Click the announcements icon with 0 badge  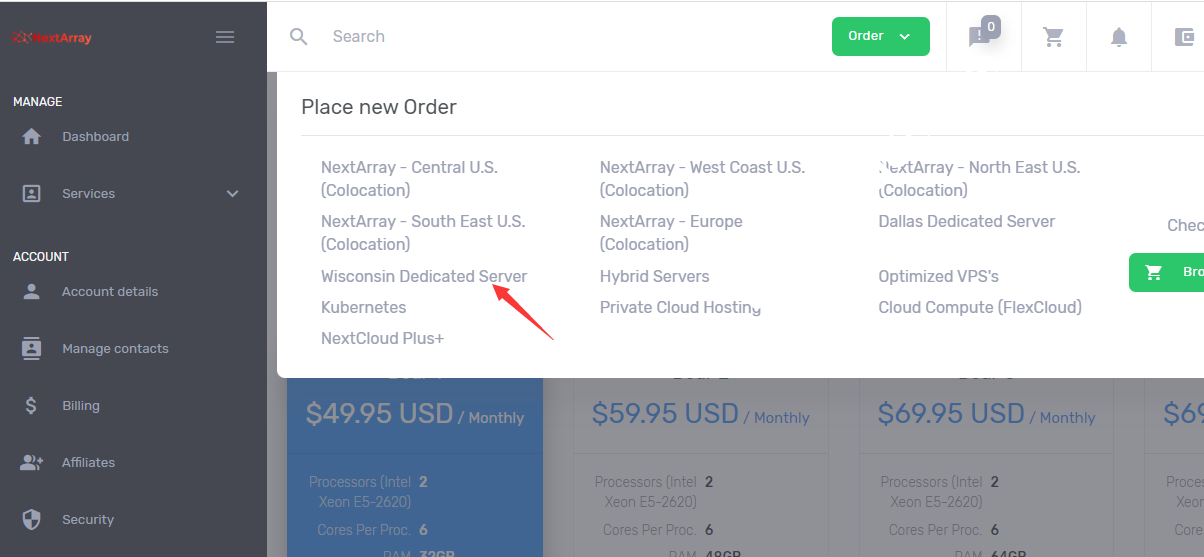[980, 36]
